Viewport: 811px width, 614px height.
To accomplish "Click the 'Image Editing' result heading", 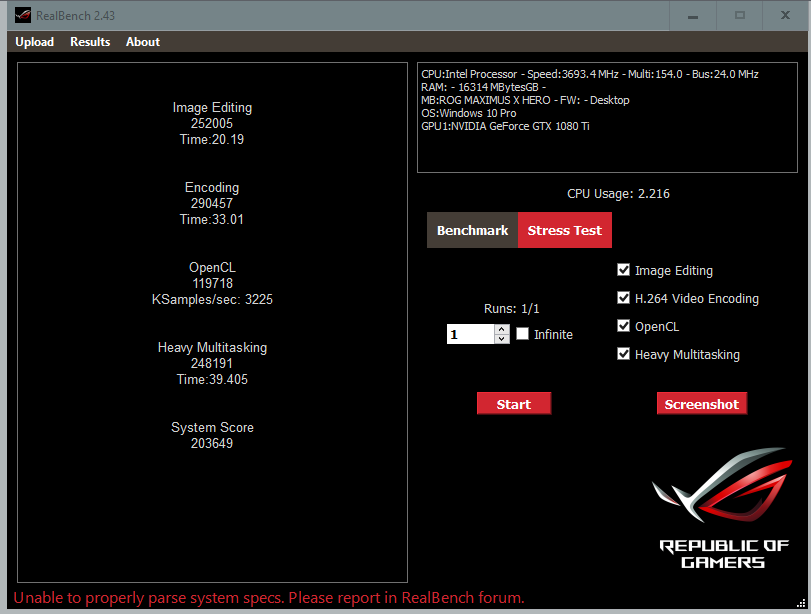I will [x=212, y=108].
